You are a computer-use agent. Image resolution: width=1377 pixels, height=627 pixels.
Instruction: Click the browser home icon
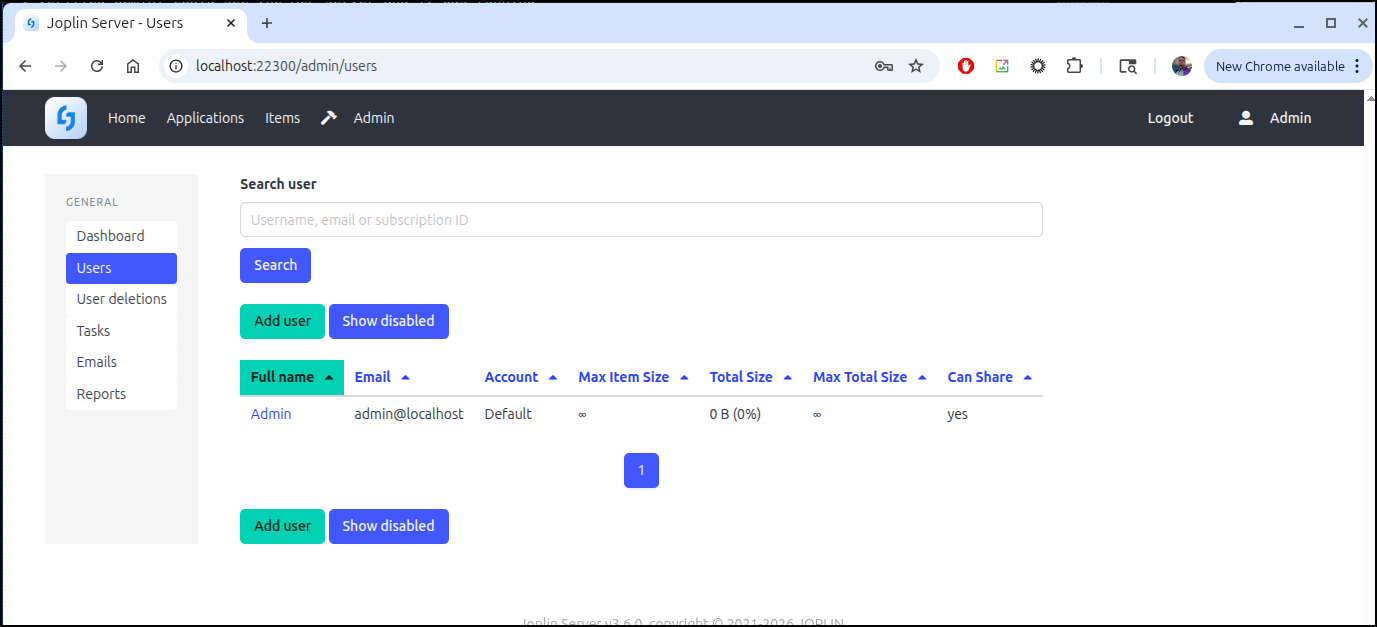point(133,66)
